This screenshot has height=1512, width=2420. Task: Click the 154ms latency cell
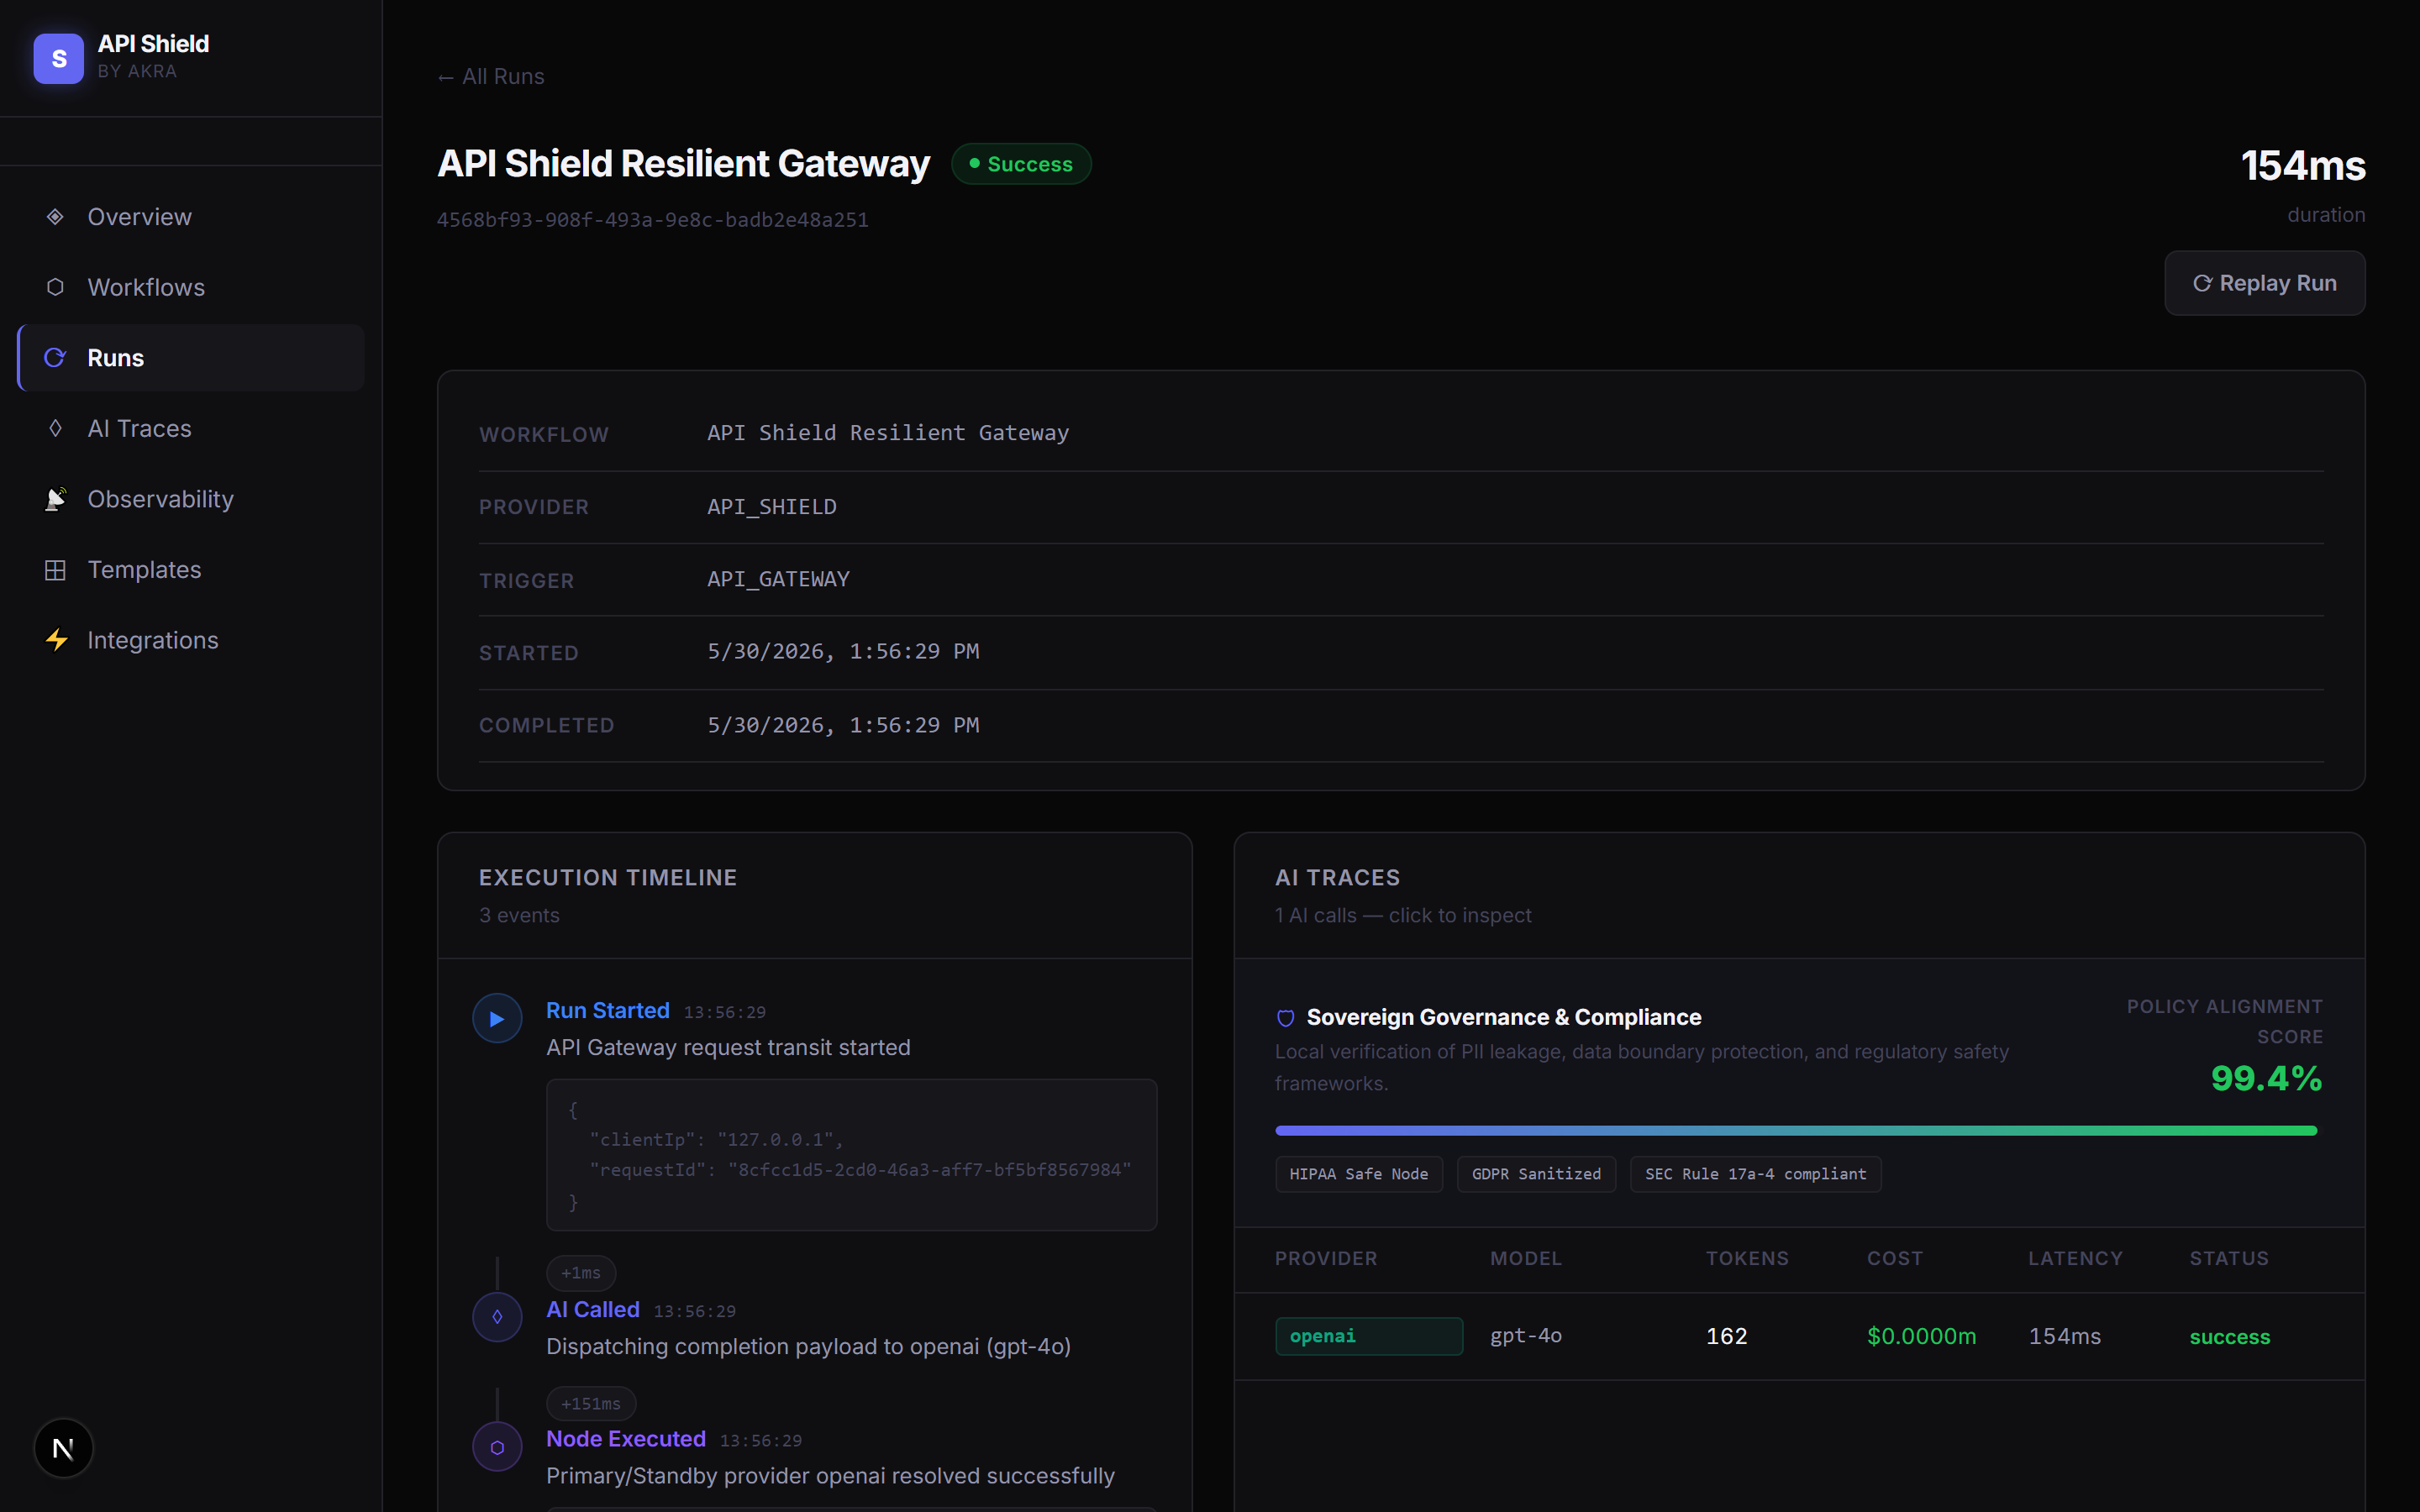coord(2065,1336)
